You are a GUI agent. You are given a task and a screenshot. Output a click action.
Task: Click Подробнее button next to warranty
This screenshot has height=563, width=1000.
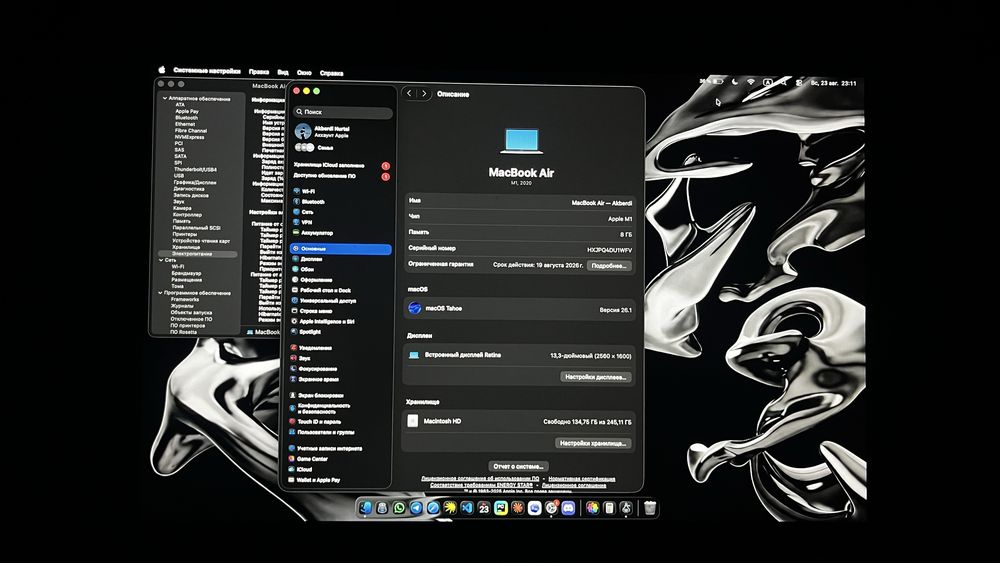(609, 265)
